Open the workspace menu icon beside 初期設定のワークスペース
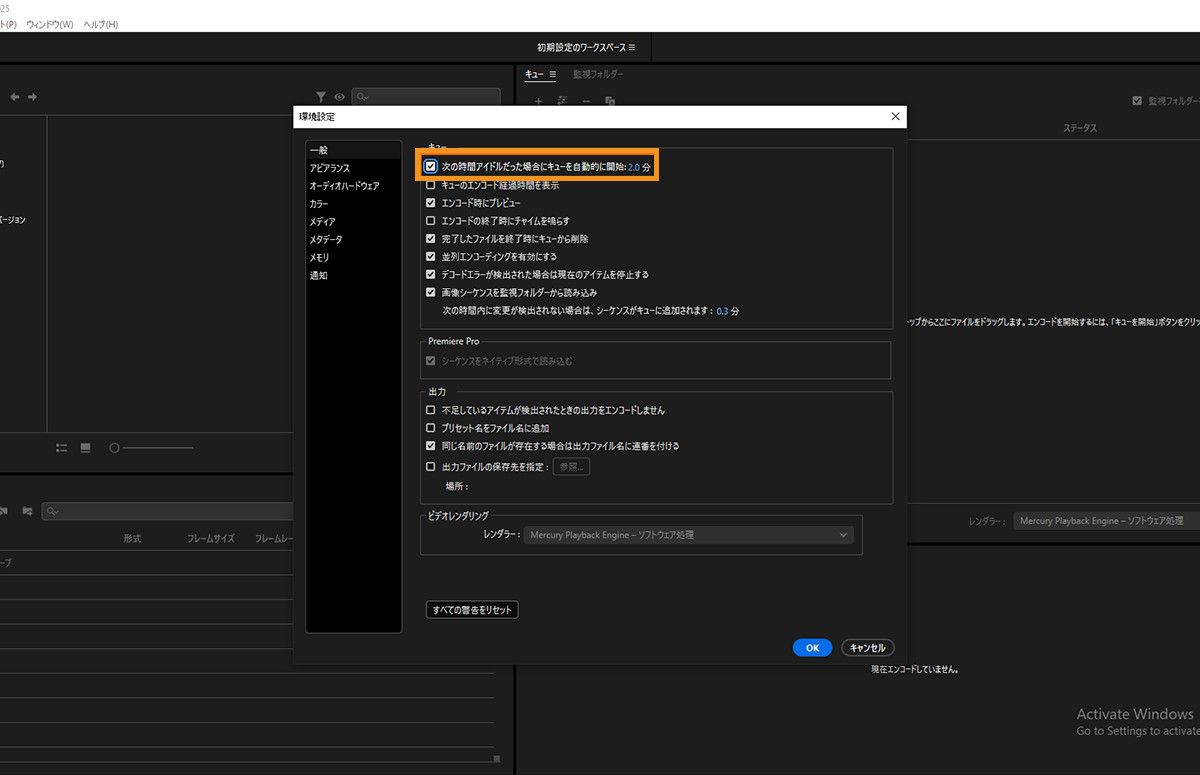The height and width of the screenshot is (775, 1200). 632,47
